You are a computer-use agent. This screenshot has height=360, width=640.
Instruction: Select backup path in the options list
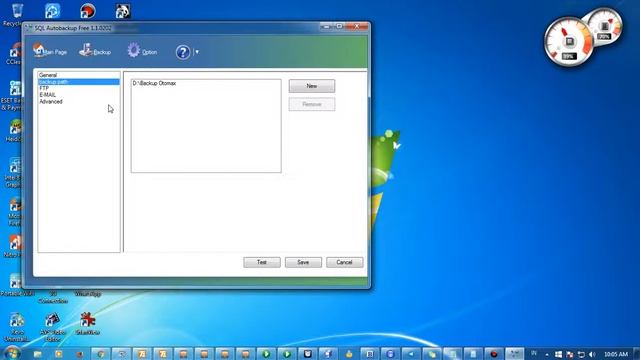(79, 82)
